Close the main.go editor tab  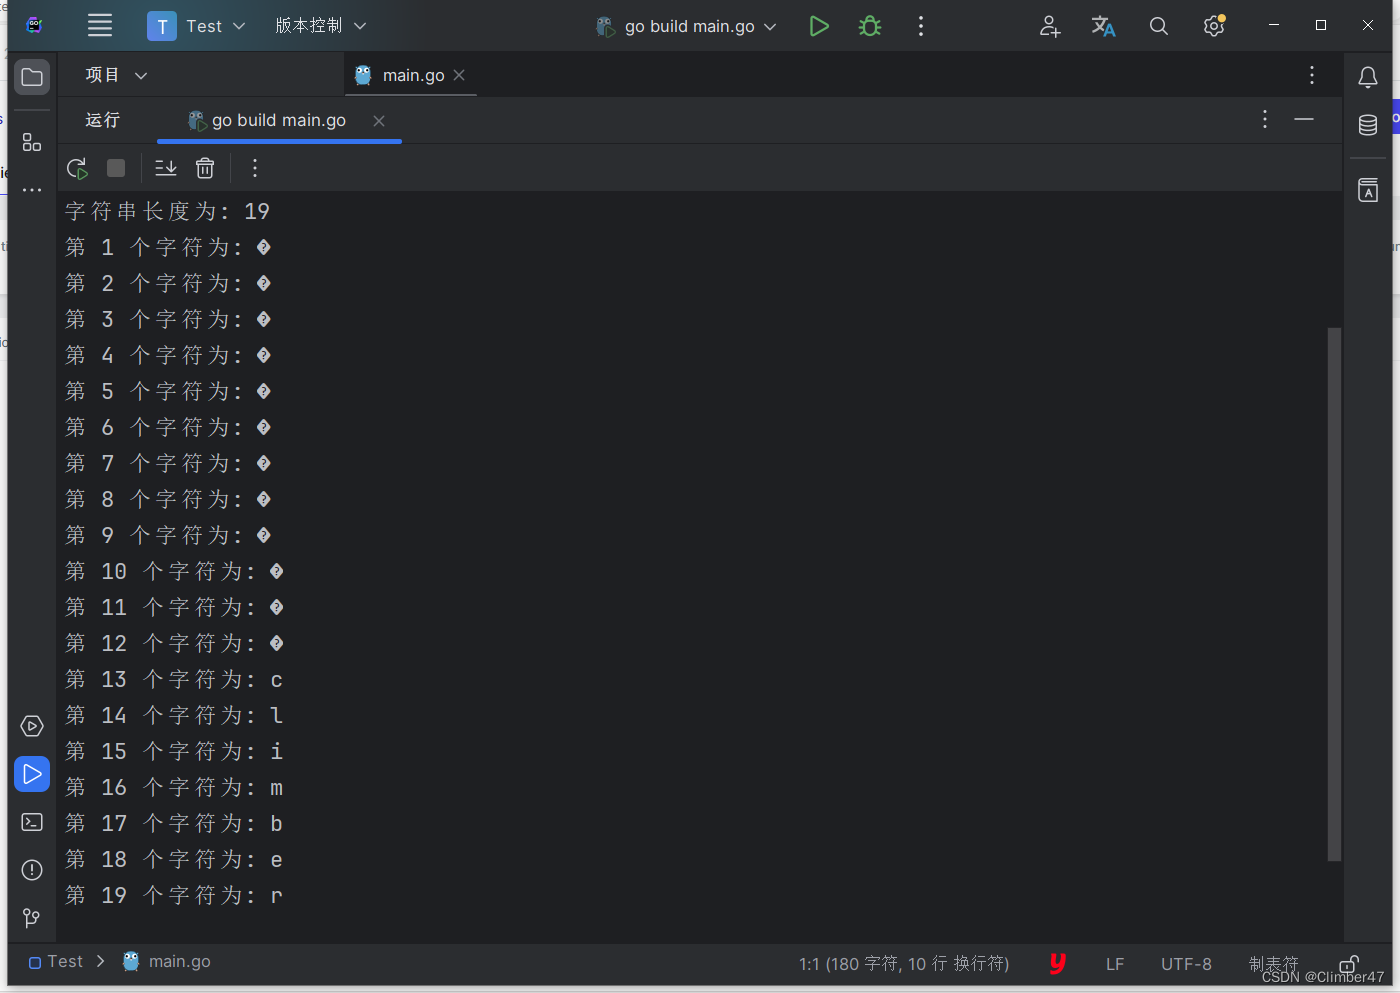(459, 75)
